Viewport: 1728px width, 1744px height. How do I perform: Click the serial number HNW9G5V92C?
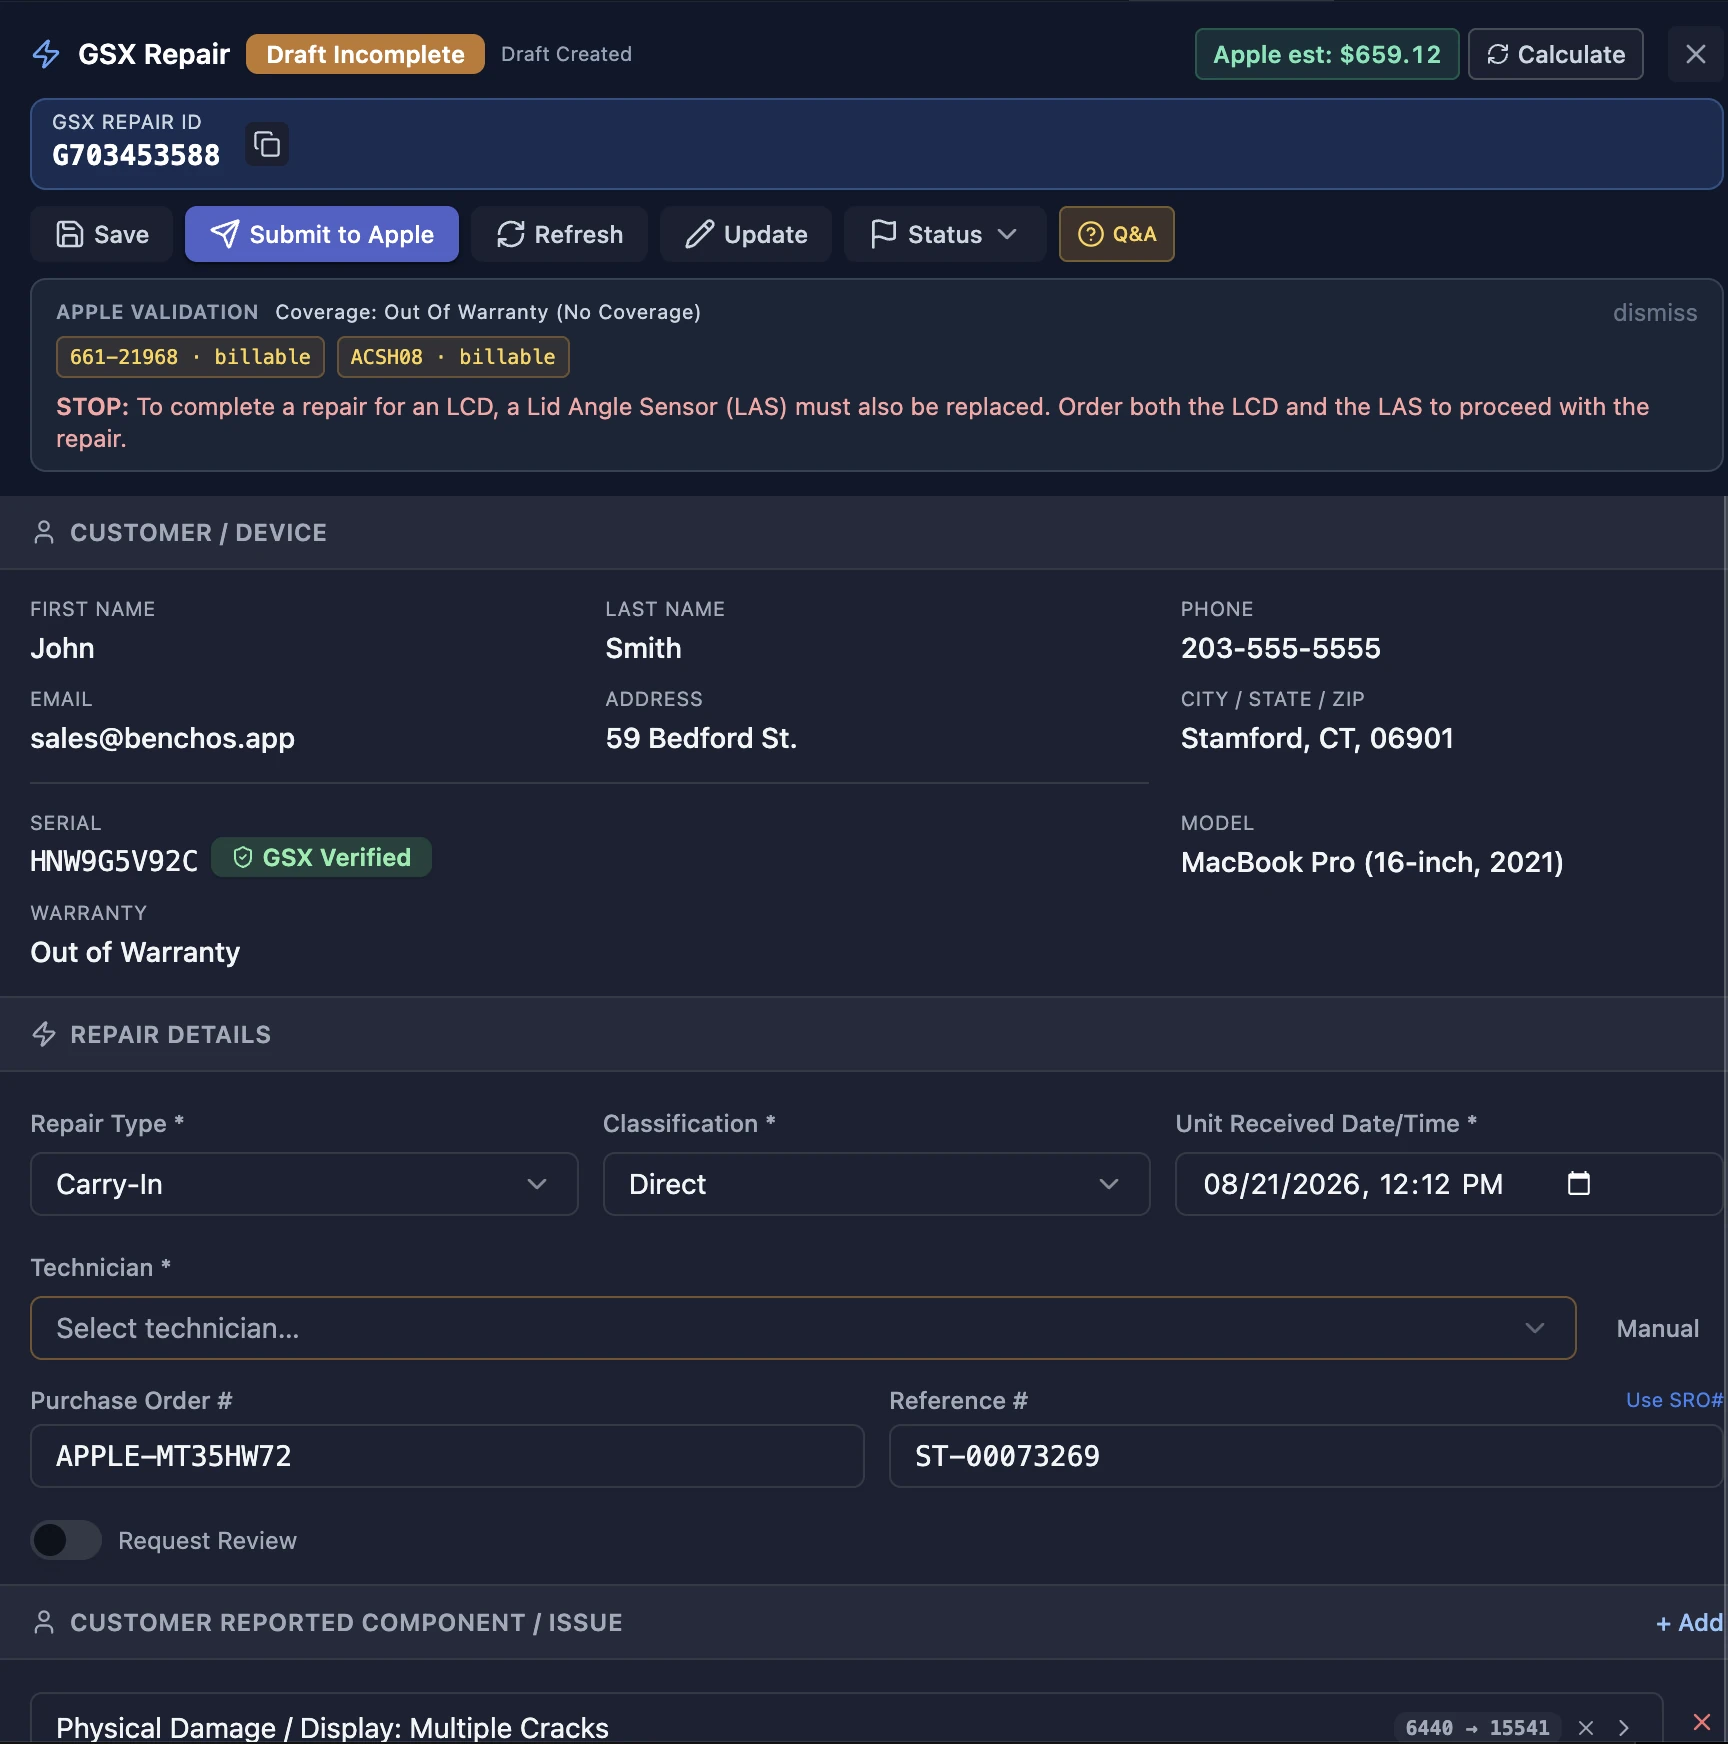tap(114, 861)
